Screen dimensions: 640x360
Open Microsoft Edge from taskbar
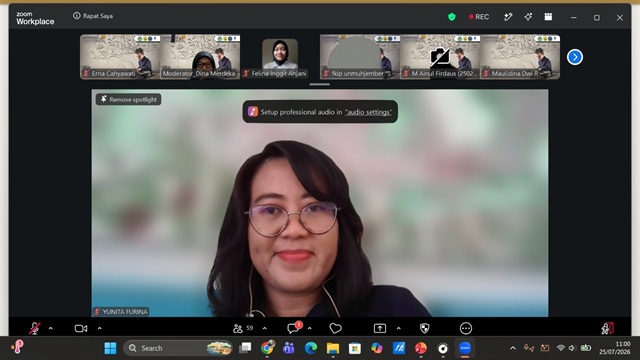pyautogui.click(x=311, y=348)
